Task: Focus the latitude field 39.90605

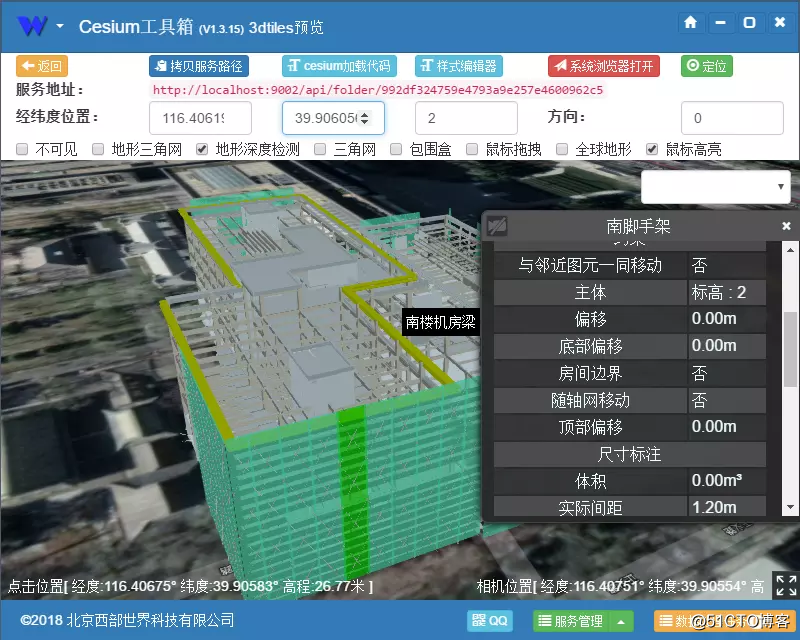Action: pos(333,118)
